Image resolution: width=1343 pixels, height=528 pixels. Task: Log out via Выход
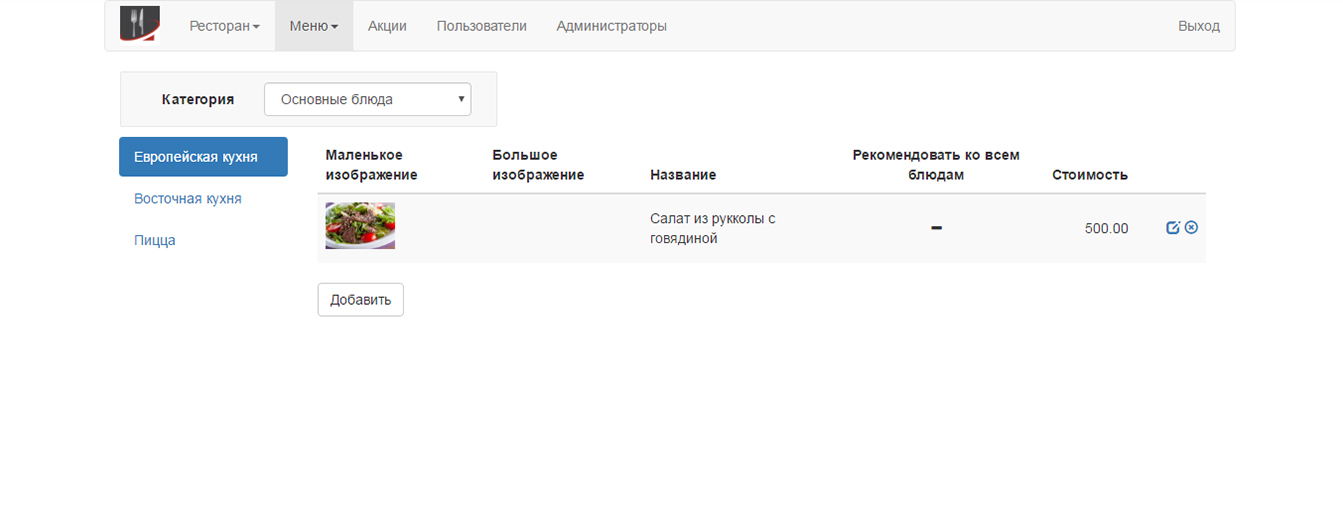1199,26
